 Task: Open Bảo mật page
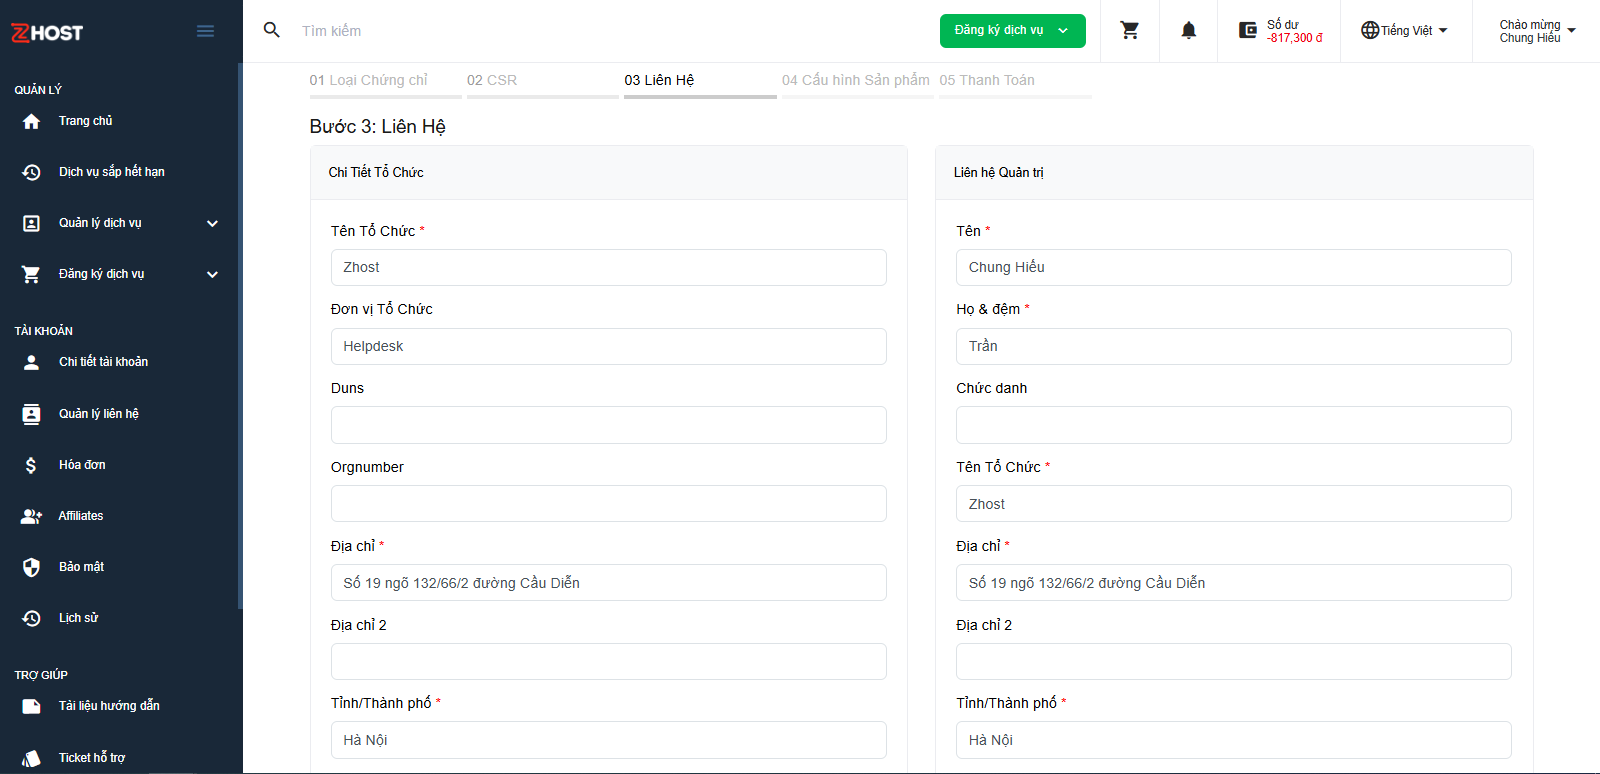[x=81, y=567]
